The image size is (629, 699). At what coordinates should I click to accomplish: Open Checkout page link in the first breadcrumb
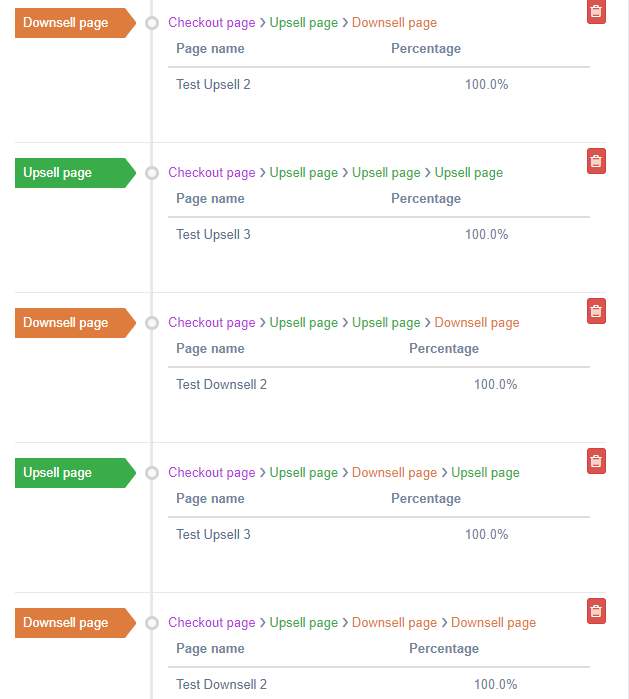212,23
